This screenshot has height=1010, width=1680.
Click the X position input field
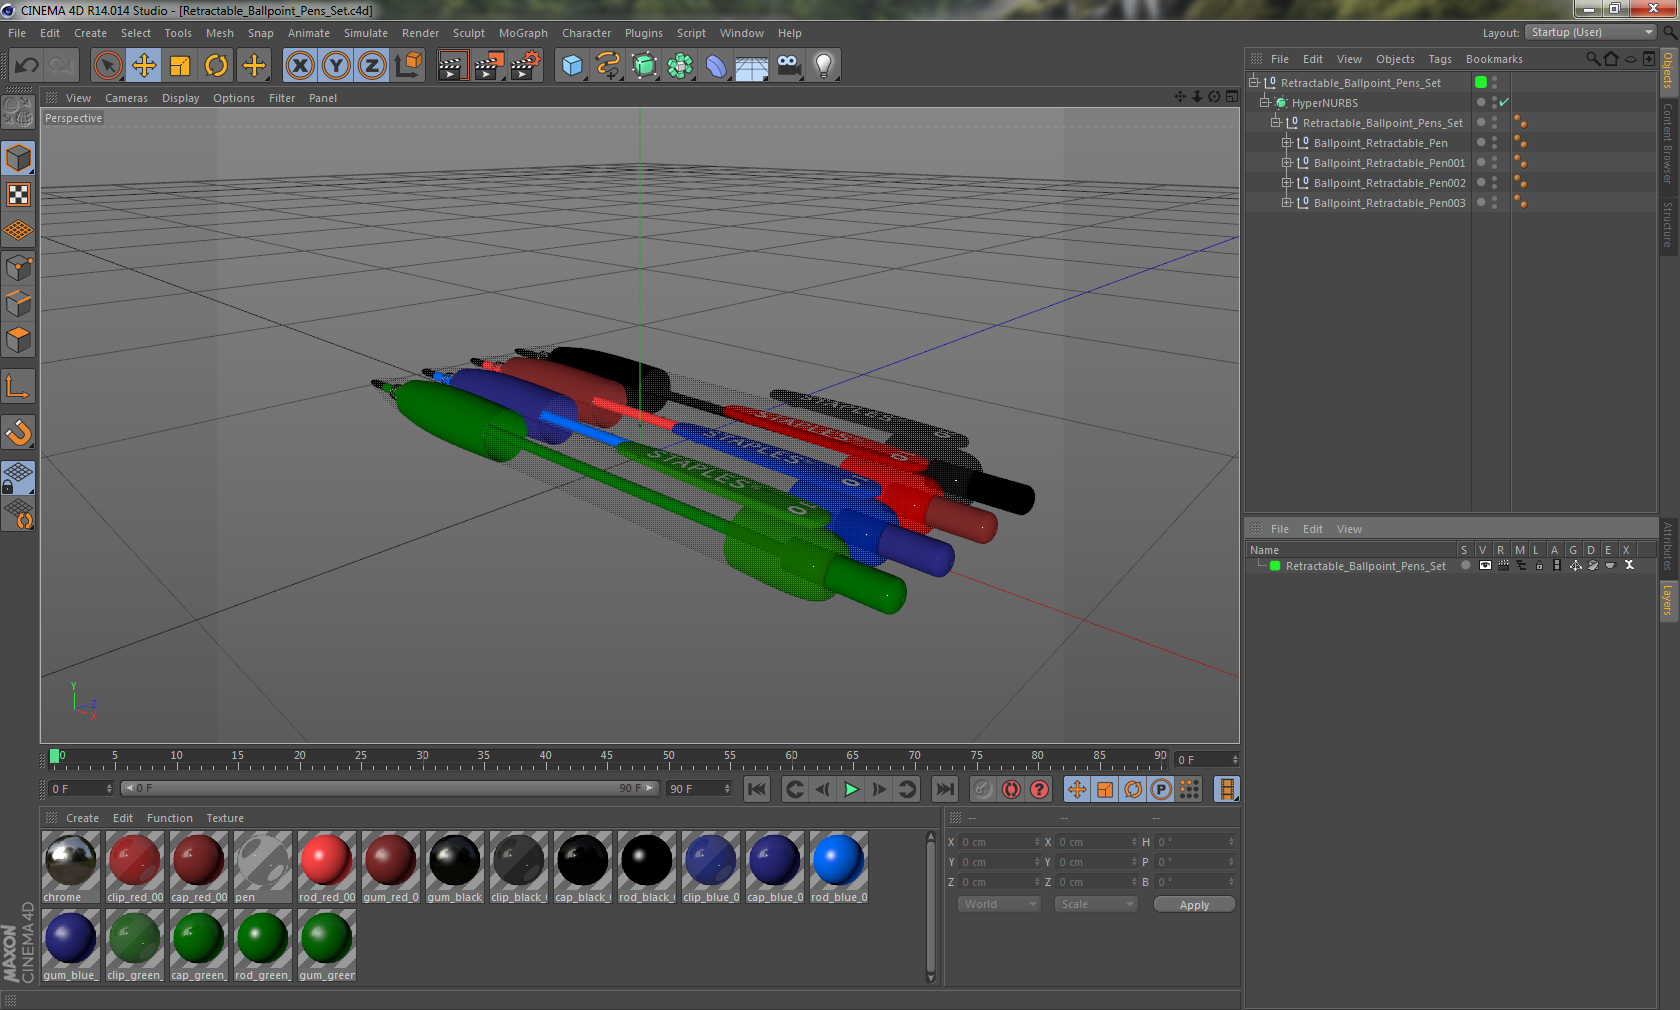click(1000, 842)
